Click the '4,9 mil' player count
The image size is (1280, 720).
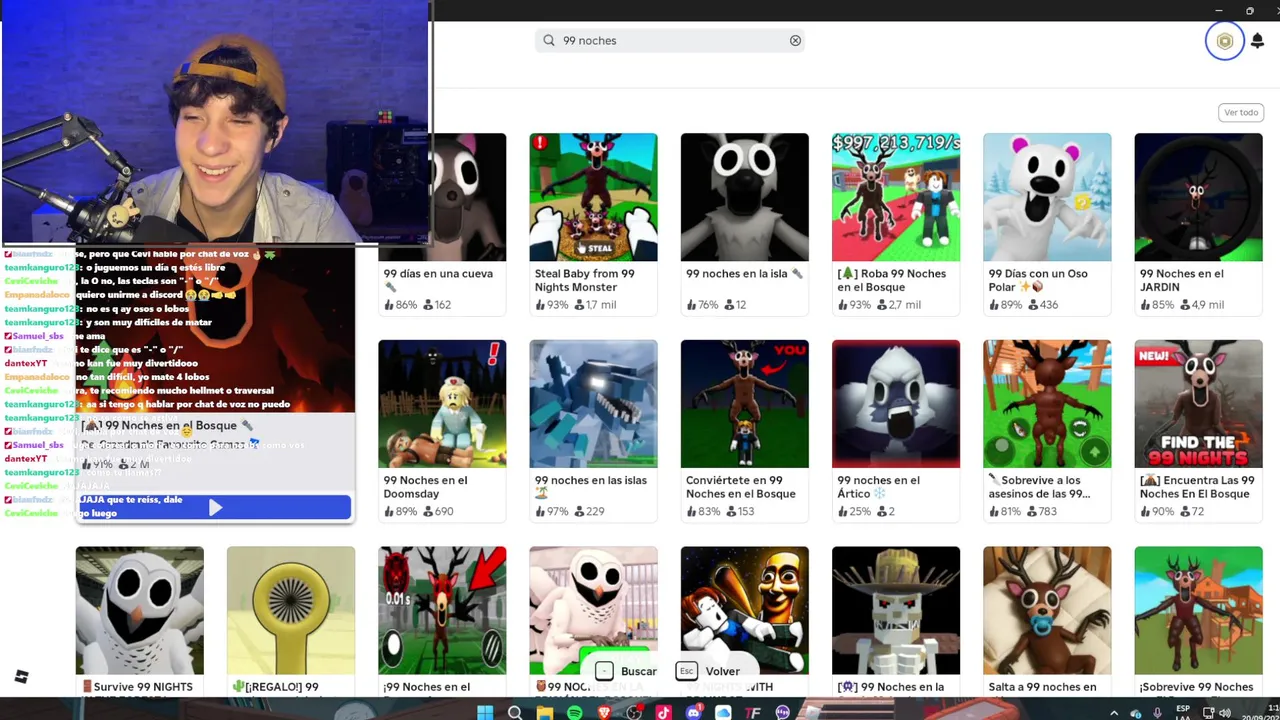1201,305
